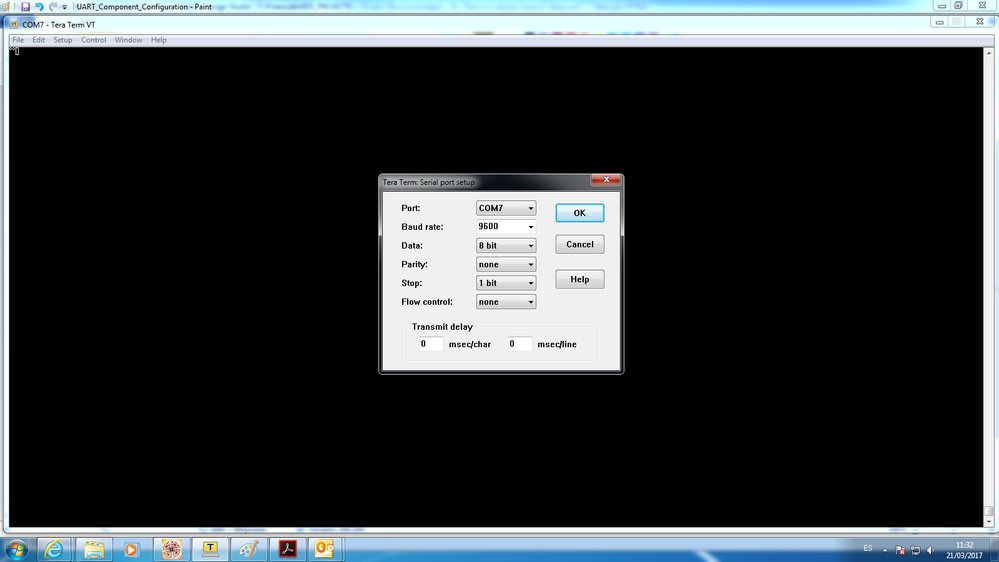
Task: Open the network status tray icon
Action: click(916, 550)
